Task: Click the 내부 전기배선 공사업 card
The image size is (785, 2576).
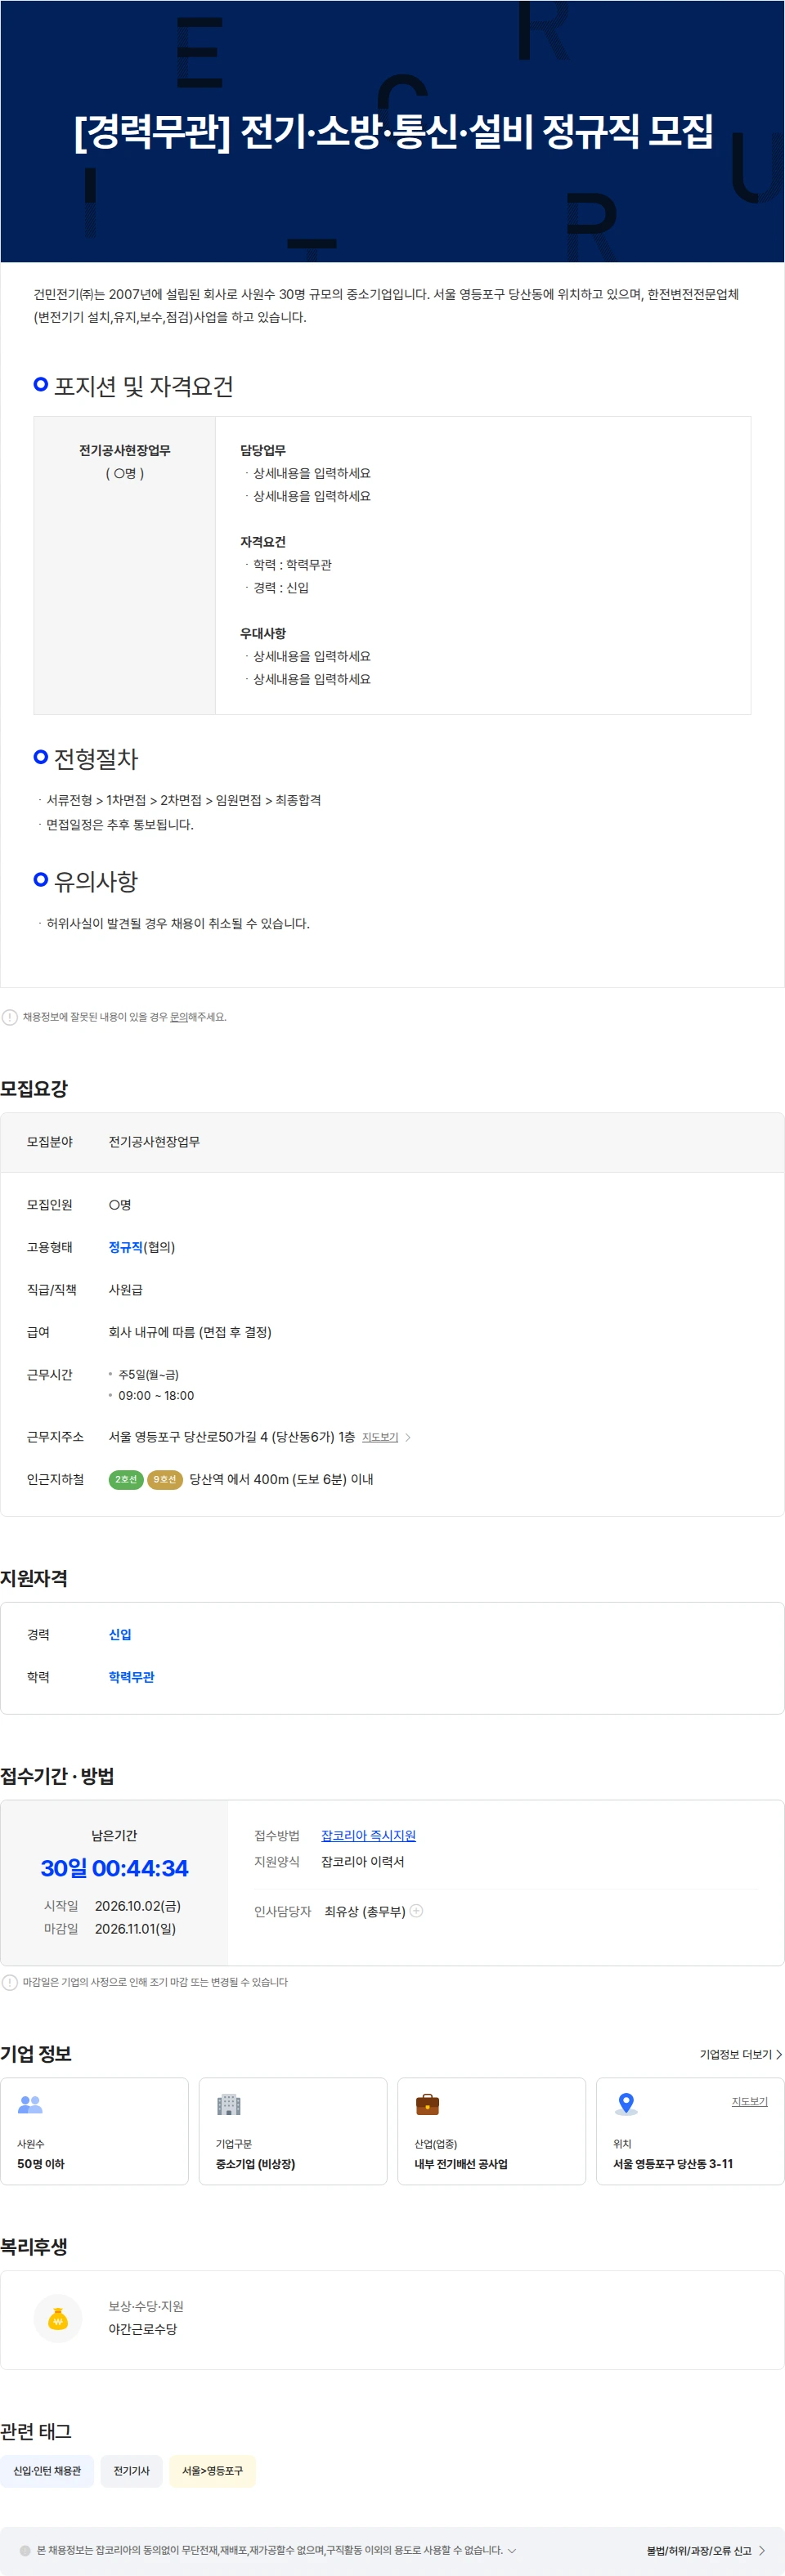Action: (x=491, y=2130)
